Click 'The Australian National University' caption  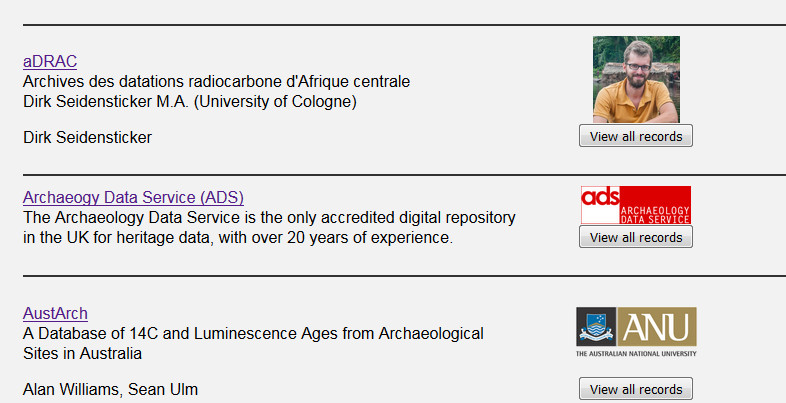[x=636, y=353]
